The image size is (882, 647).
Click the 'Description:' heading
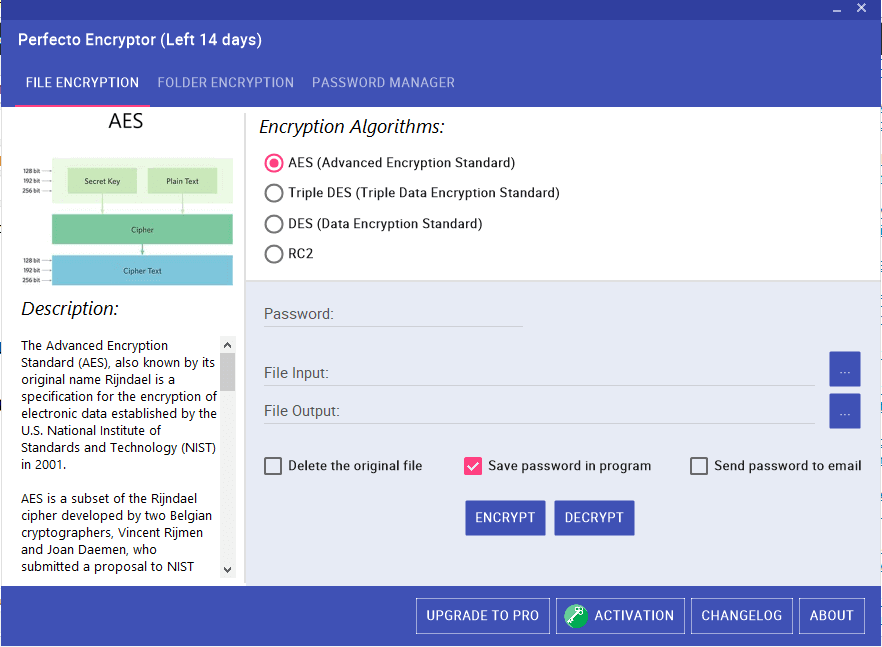click(70, 309)
